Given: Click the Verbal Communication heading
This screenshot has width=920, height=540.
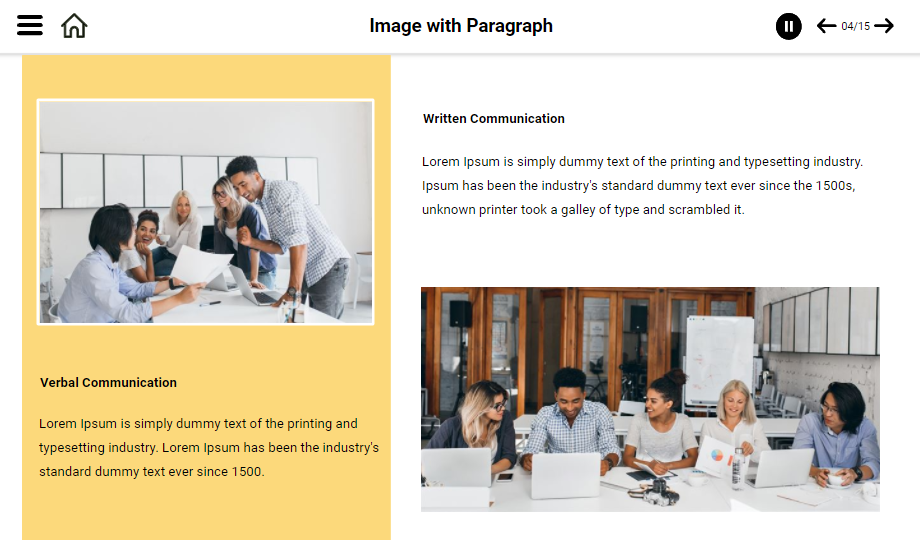Looking at the screenshot, I should coord(108,383).
